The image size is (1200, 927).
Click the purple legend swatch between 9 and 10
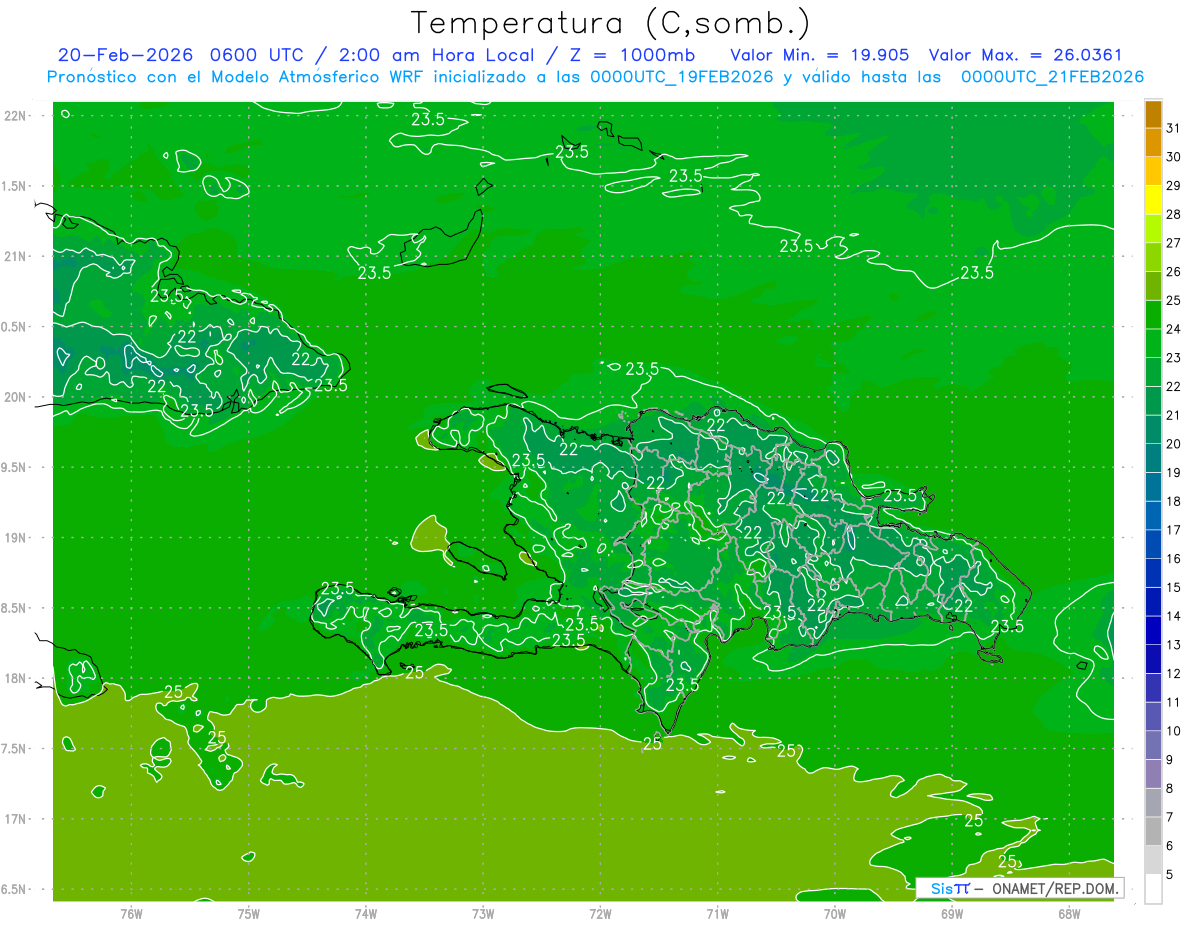pos(1153,745)
